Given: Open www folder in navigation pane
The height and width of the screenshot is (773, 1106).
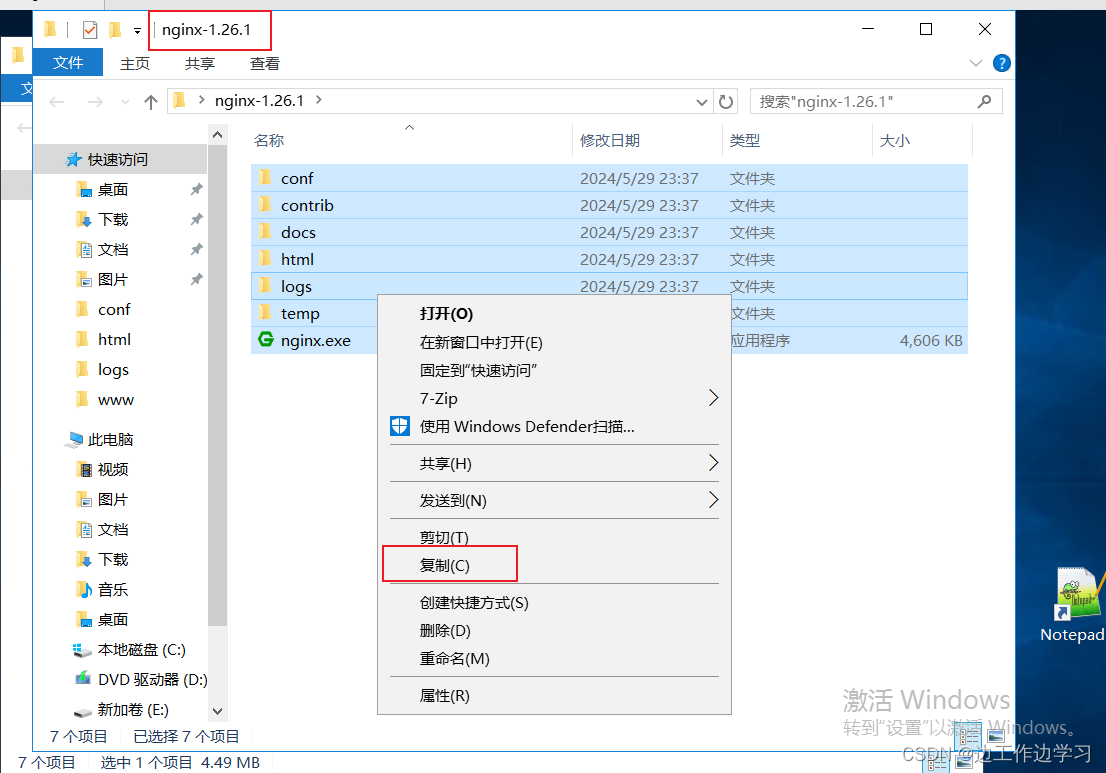Looking at the screenshot, I should click(116, 400).
